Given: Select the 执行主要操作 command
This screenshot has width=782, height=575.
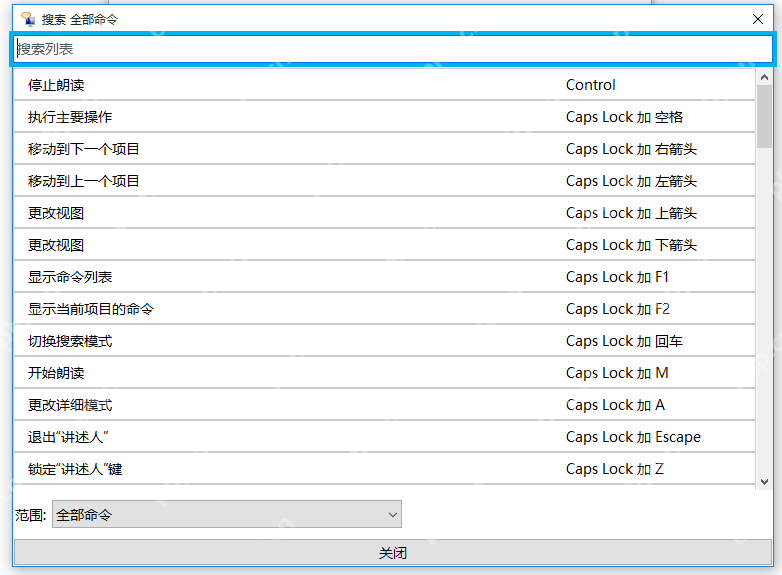Looking at the screenshot, I should tap(384, 117).
